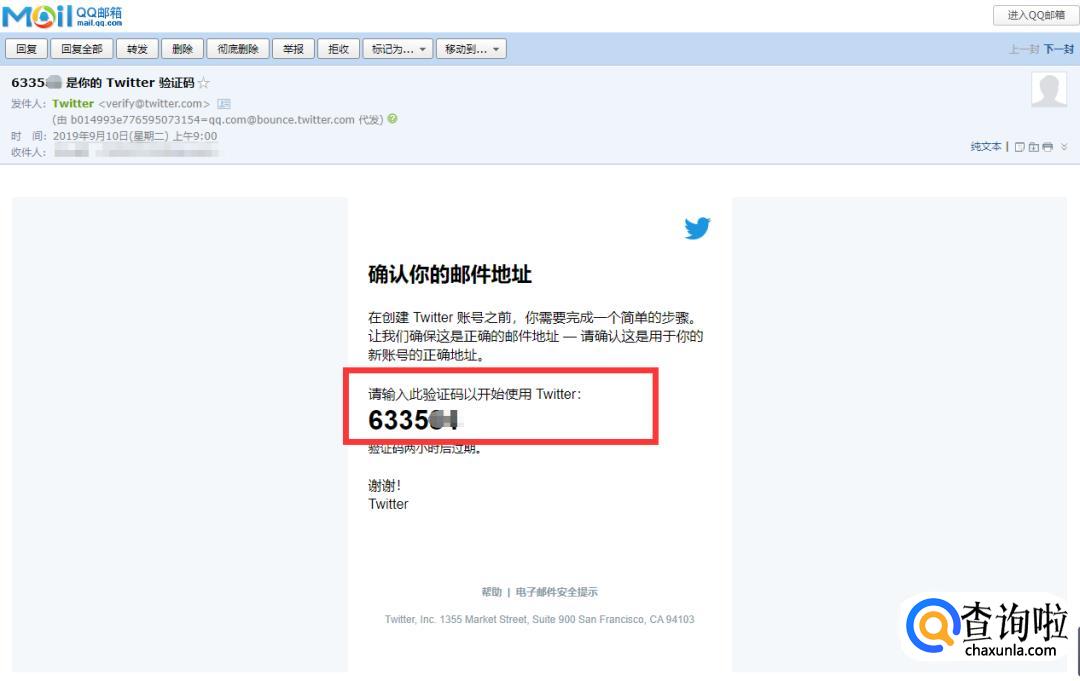
Task: Click the text 请输入此验证码以开始使用 Twitter:
Action: point(475,395)
